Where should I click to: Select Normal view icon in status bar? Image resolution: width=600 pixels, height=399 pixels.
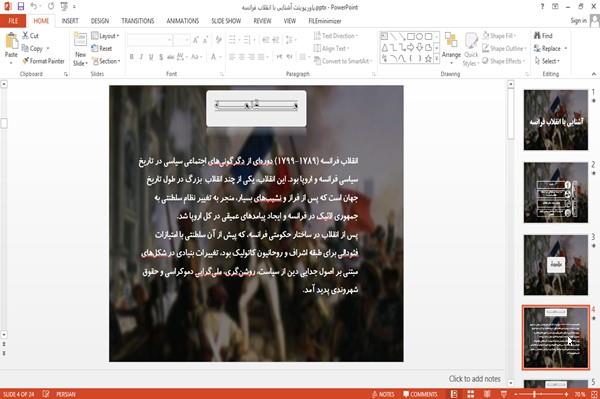pyautogui.click(x=454, y=394)
